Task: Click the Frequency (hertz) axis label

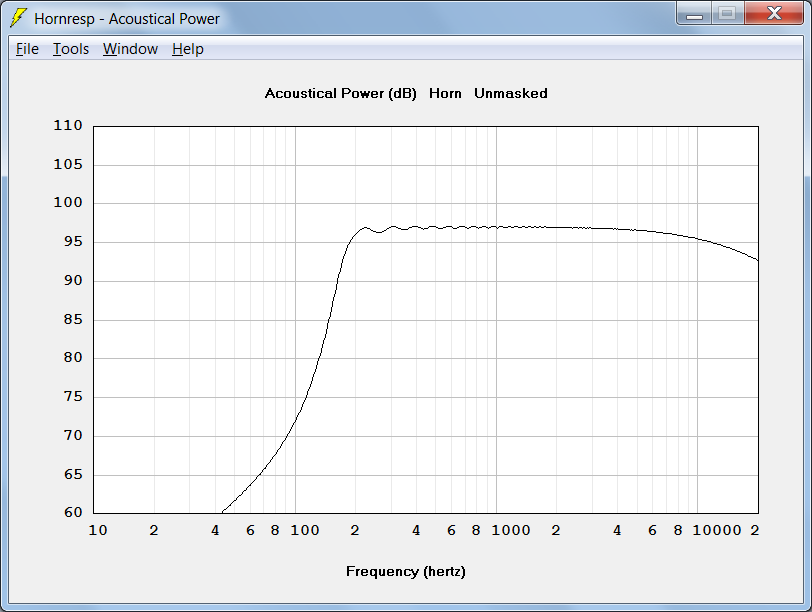Action: click(405, 572)
